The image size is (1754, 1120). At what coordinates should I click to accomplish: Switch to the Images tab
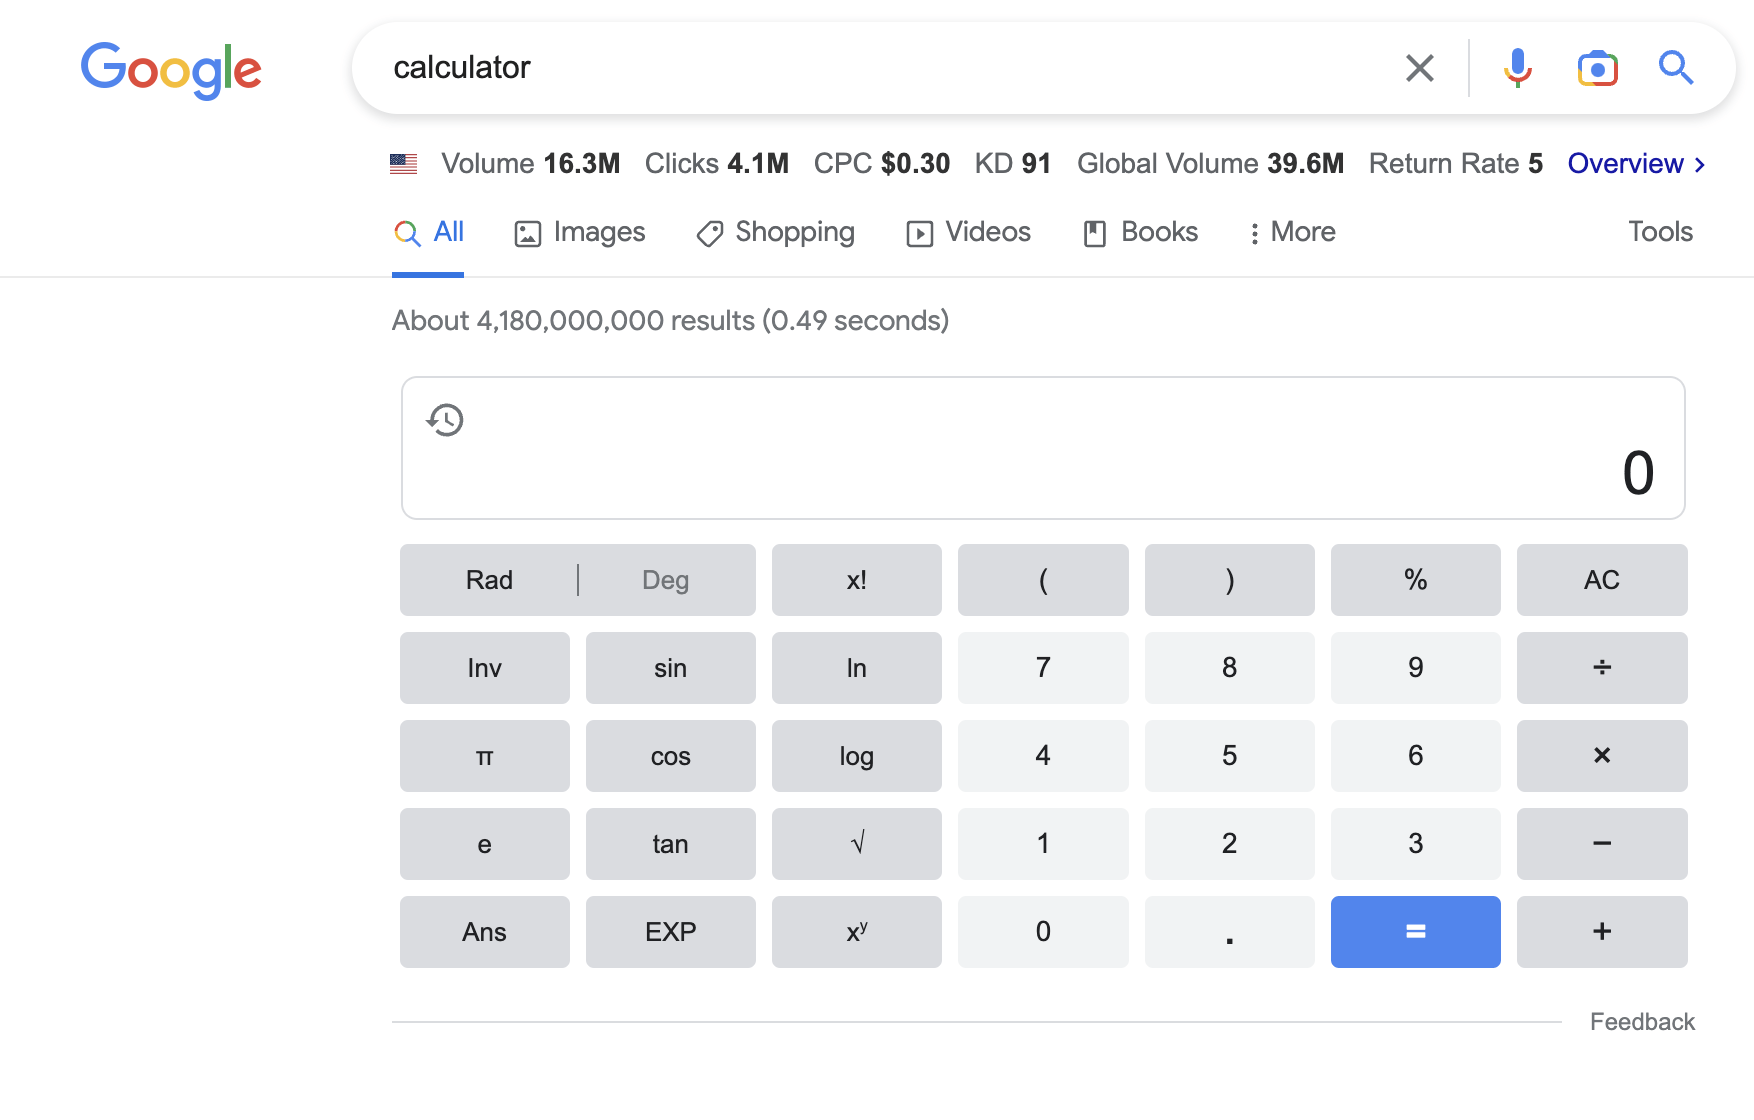[x=579, y=232]
